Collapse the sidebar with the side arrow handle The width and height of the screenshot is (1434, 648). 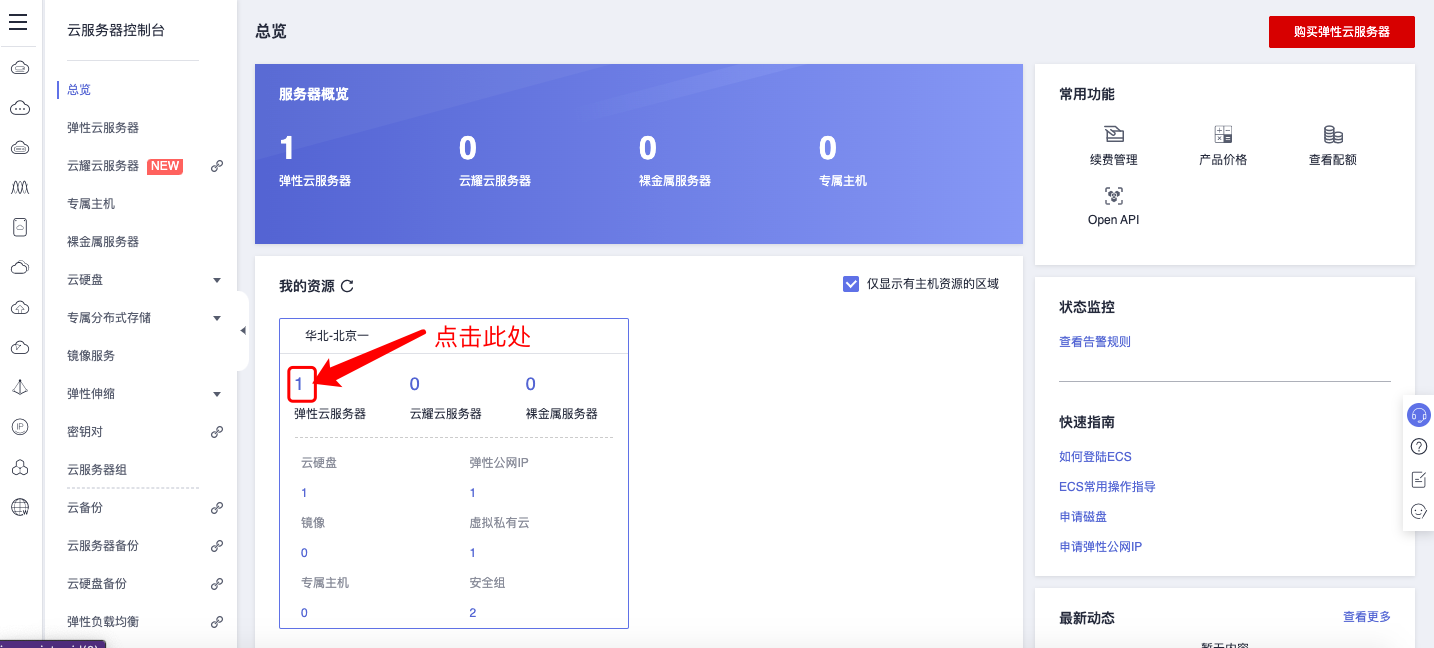point(243,331)
